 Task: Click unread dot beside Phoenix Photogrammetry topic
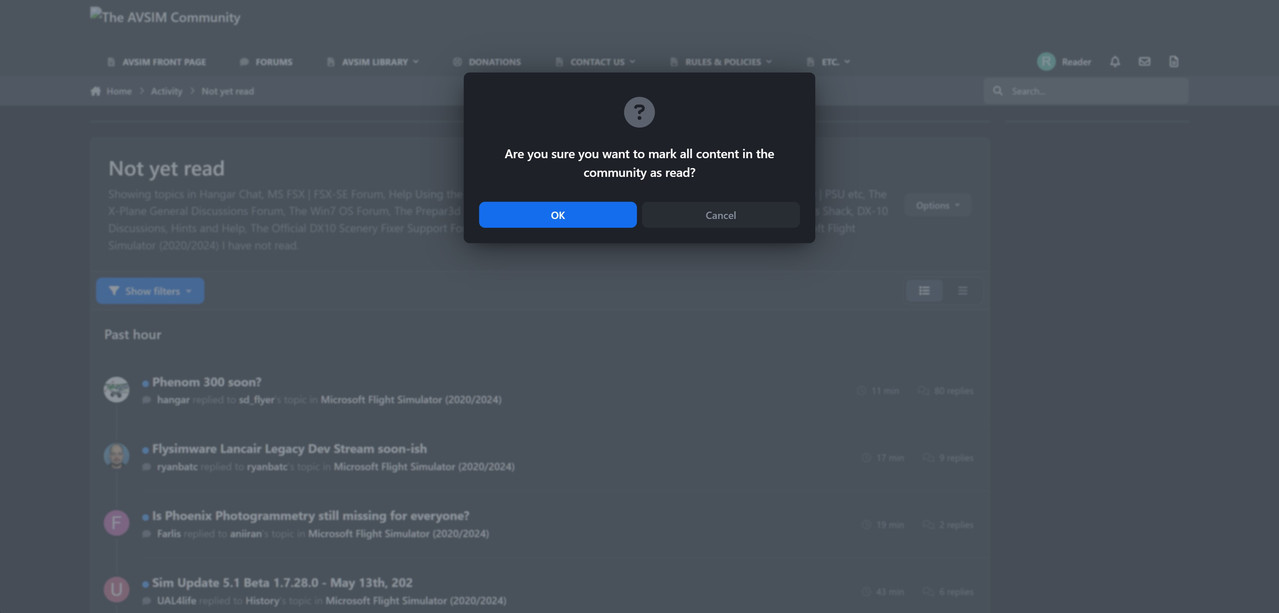pos(145,517)
